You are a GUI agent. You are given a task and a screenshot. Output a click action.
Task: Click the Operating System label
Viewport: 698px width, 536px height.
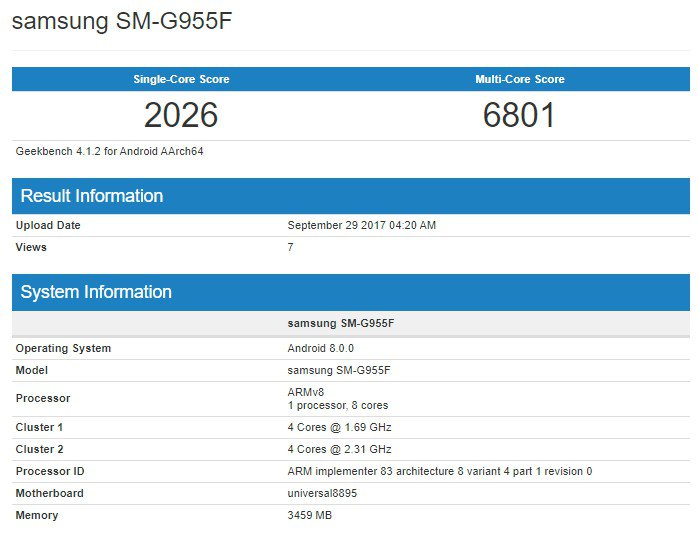tap(63, 348)
